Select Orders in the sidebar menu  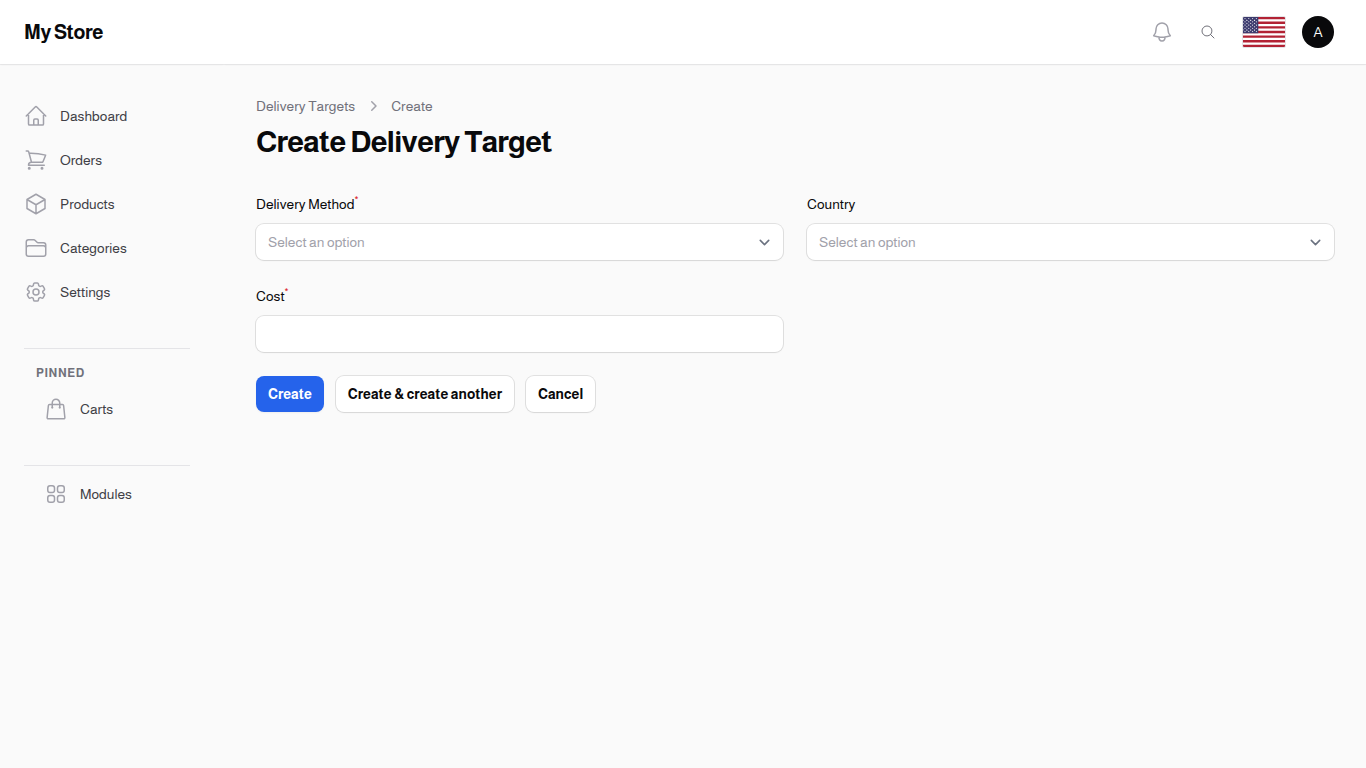pos(80,159)
